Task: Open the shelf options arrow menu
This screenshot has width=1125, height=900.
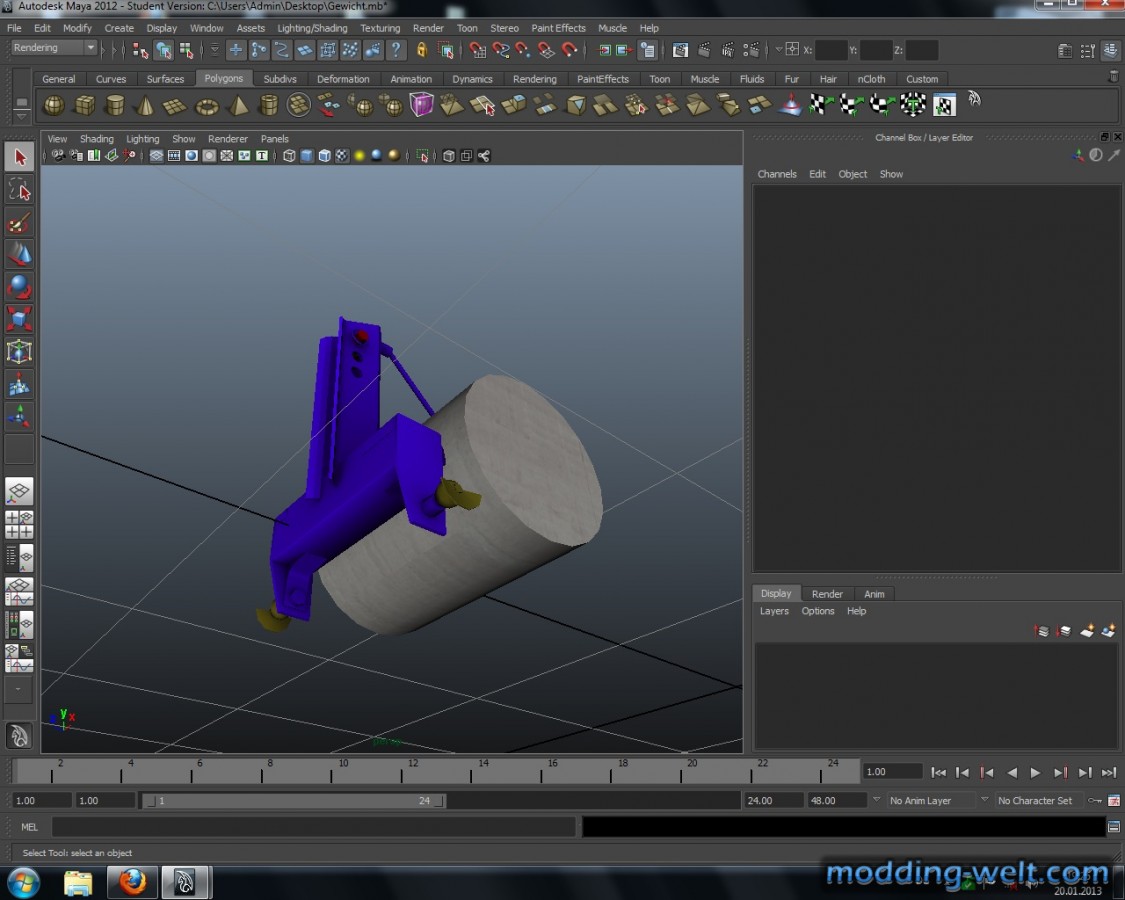Action: (22, 116)
